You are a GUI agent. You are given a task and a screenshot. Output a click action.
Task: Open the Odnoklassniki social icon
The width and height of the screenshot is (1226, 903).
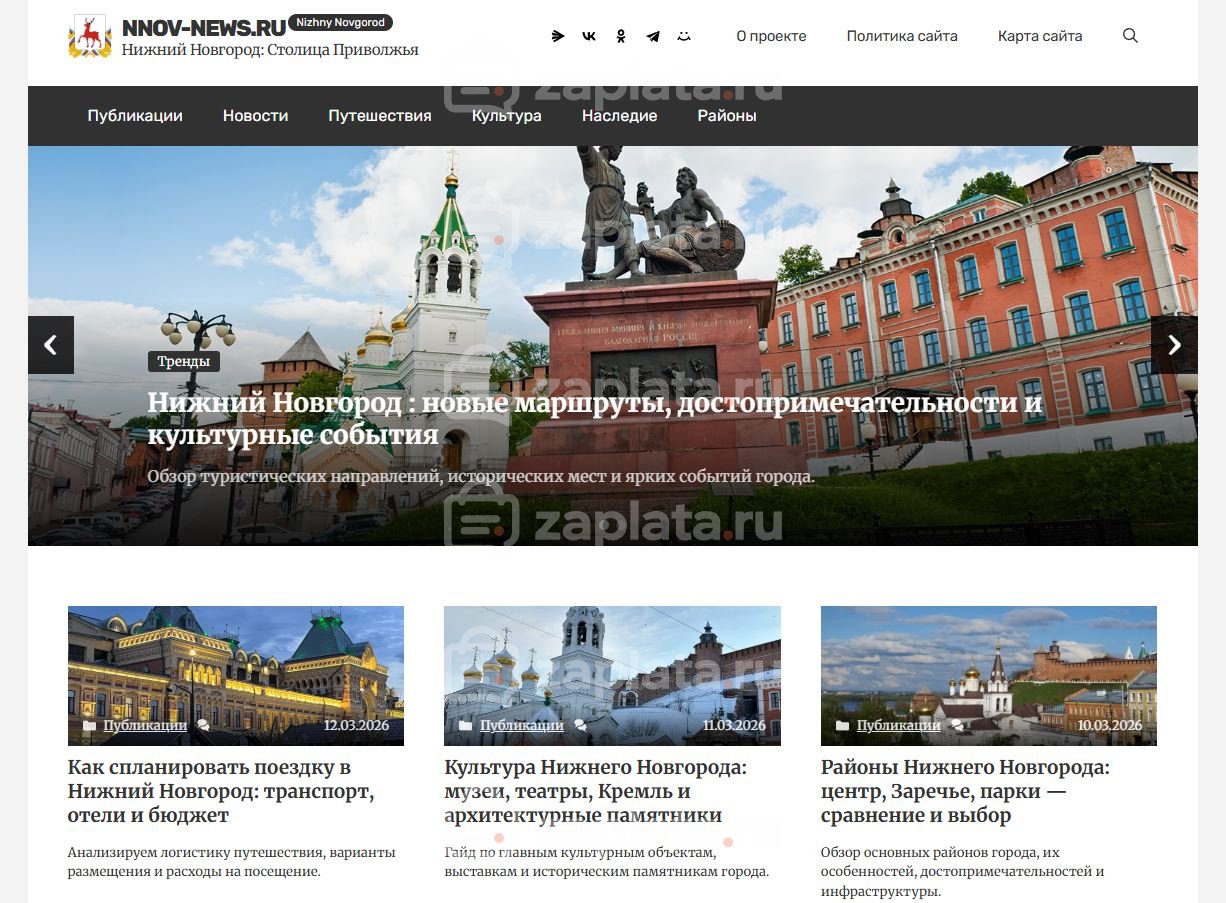pos(621,36)
